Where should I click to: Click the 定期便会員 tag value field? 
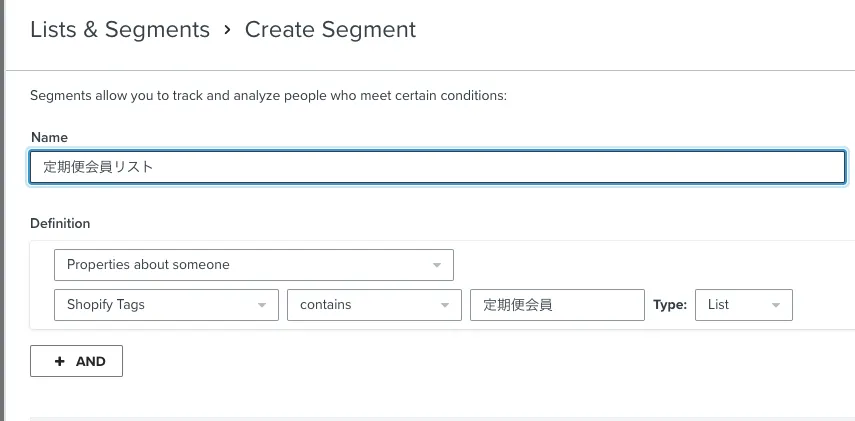(556, 305)
